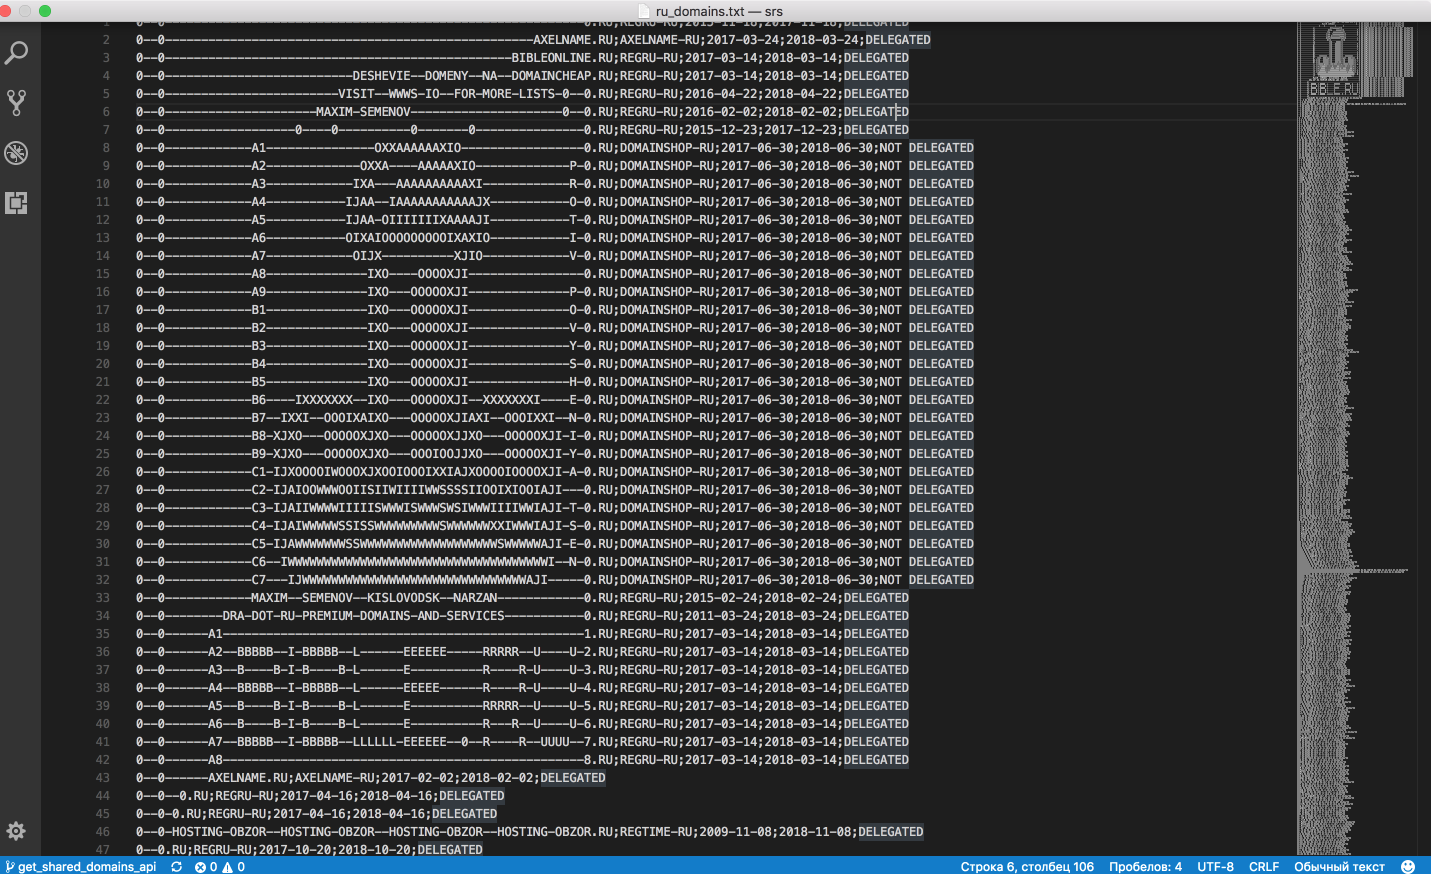Viewport: 1431px width, 874px height.
Task: Click the CRLF line ending selector
Action: pyautogui.click(x=1264, y=866)
